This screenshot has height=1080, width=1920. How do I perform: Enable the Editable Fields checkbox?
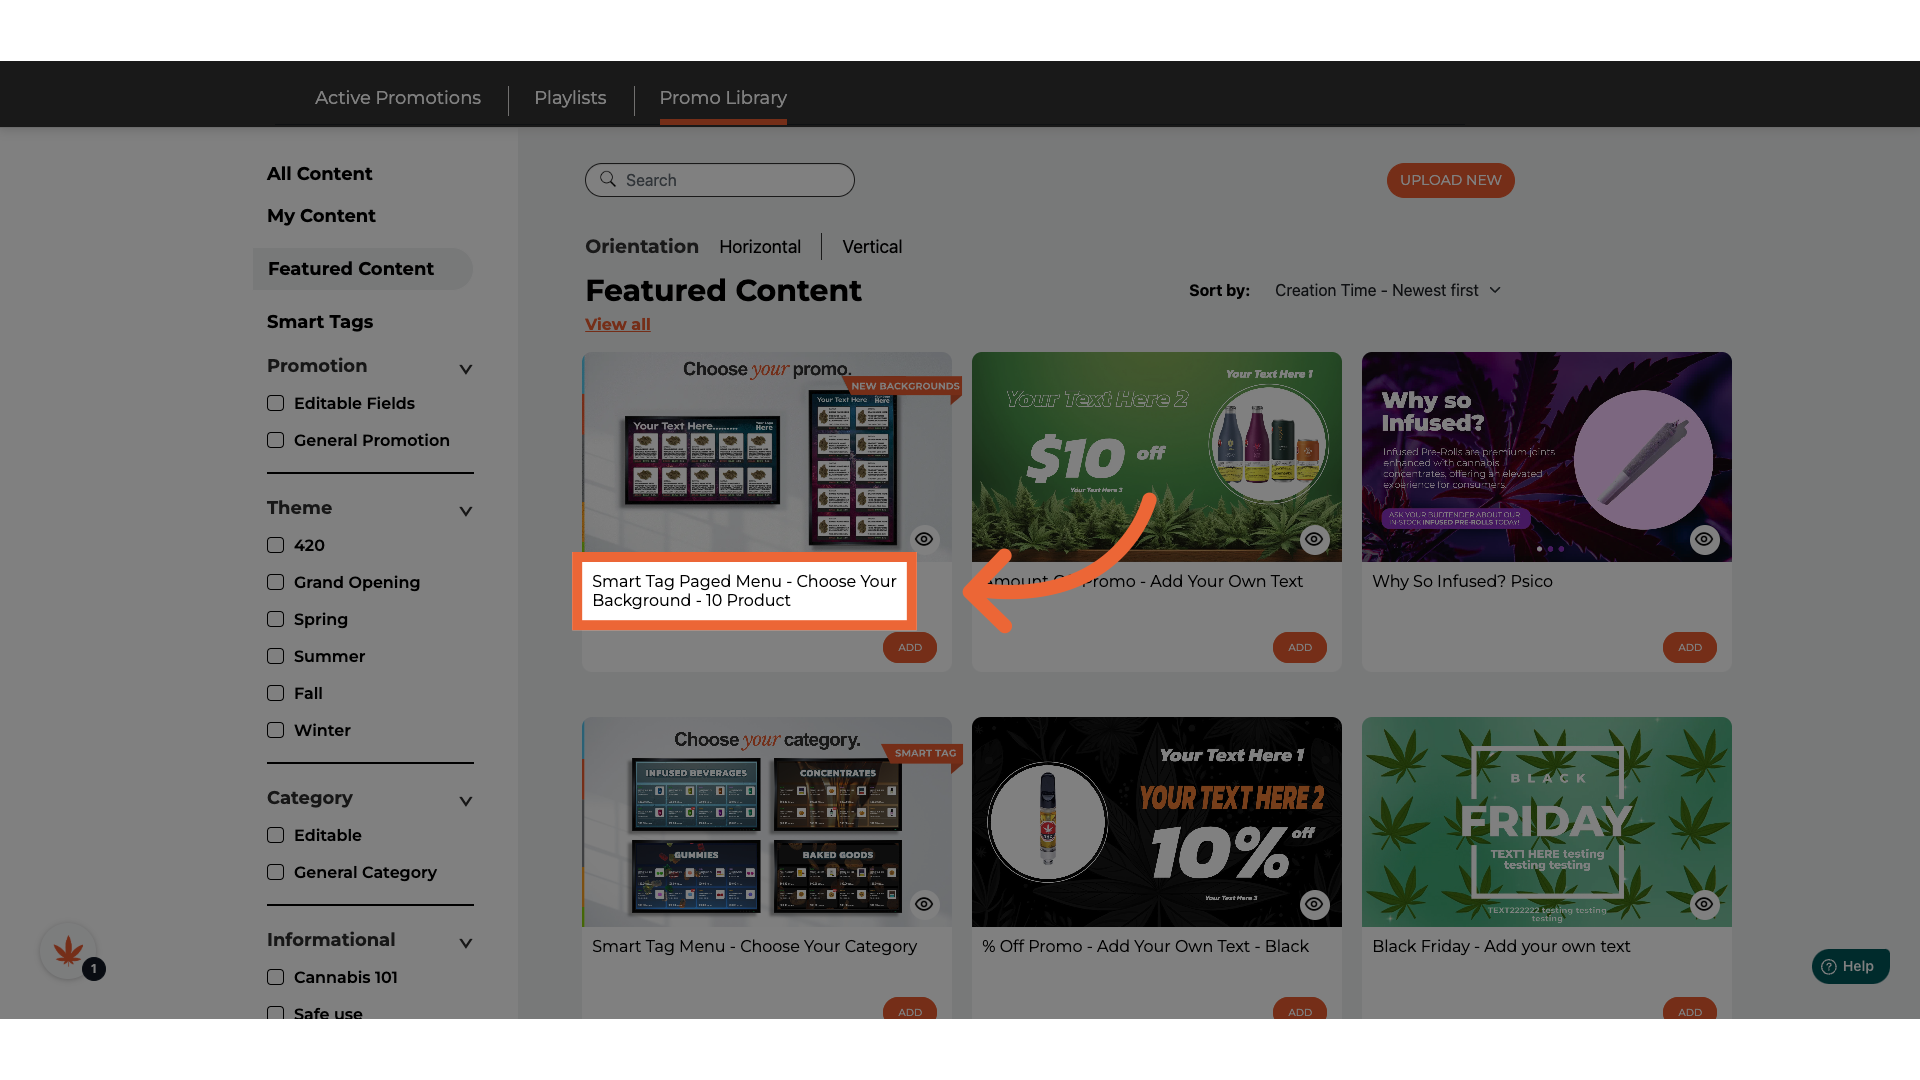[276, 403]
